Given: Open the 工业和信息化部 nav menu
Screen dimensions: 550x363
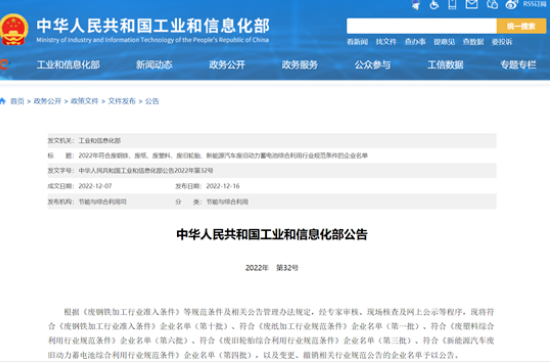Looking at the screenshot, I should pos(68,65).
